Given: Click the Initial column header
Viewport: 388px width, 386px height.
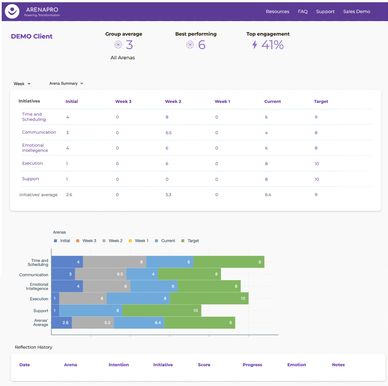Looking at the screenshot, I should coord(72,101).
